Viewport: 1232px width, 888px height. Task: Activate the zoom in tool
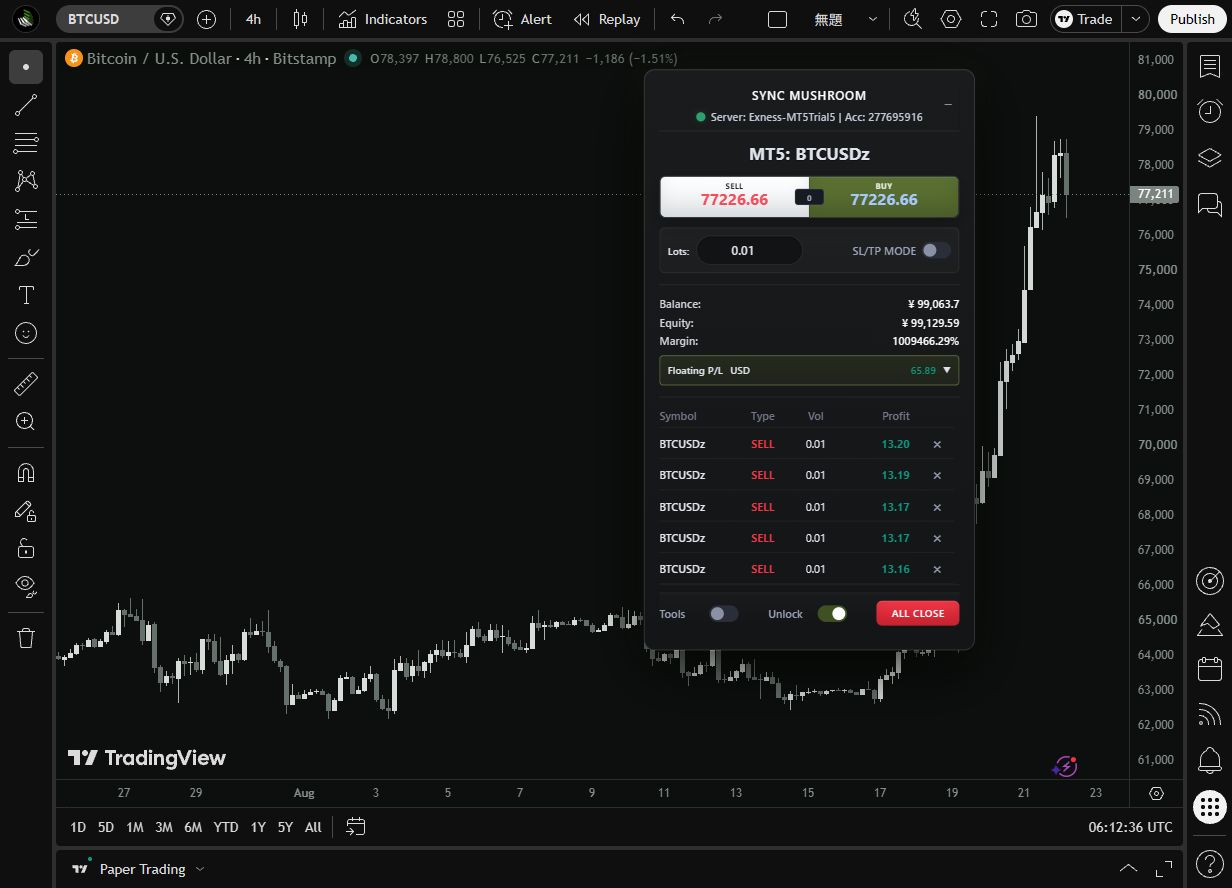(x=26, y=421)
